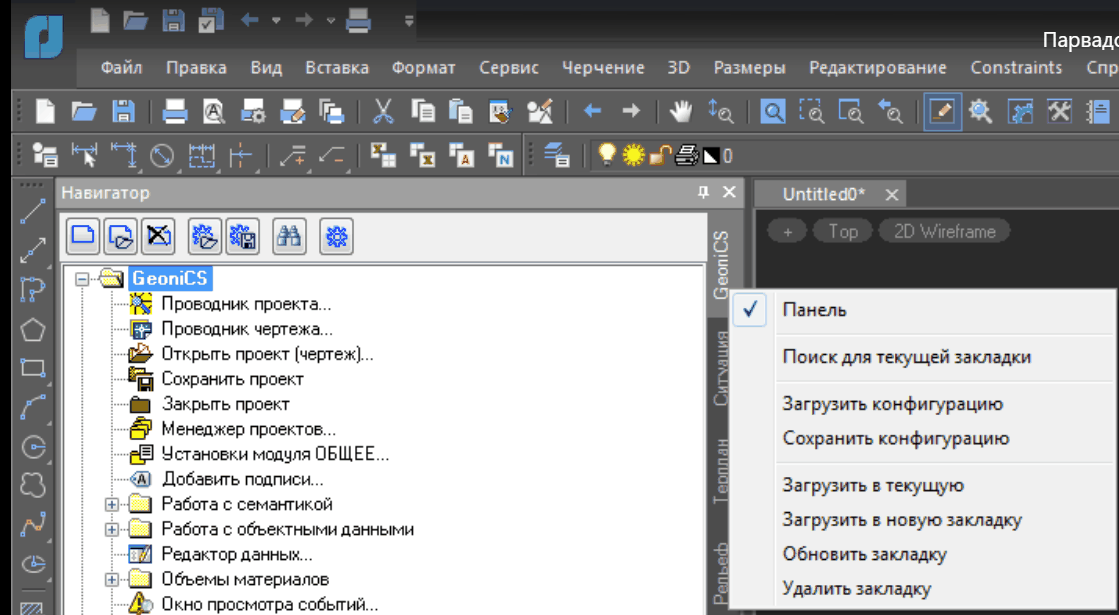This screenshot has height=615, width=1119.
Task: Click the binoculars search icon in Navigator
Action: point(289,236)
